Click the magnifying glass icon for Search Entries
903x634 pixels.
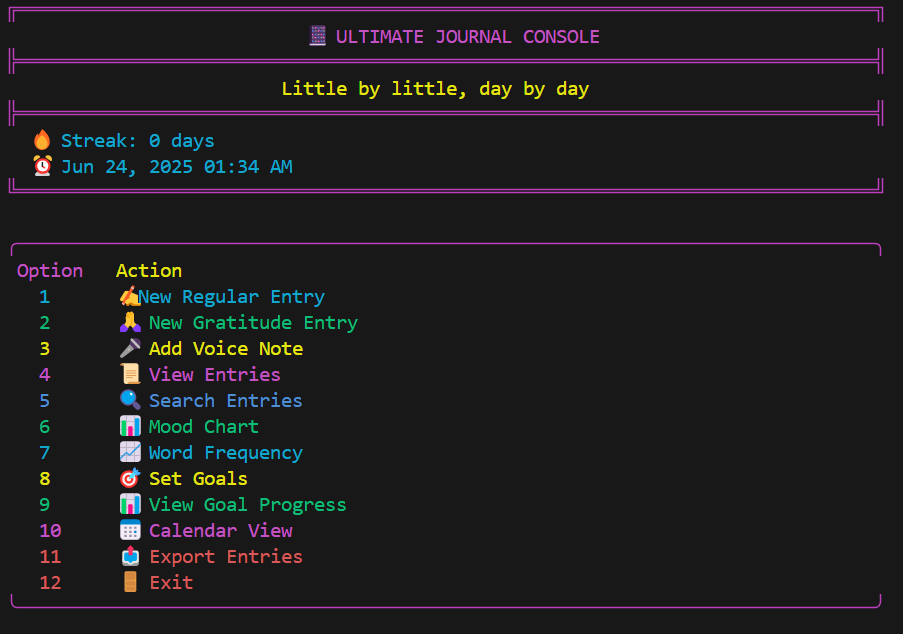click(130, 400)
